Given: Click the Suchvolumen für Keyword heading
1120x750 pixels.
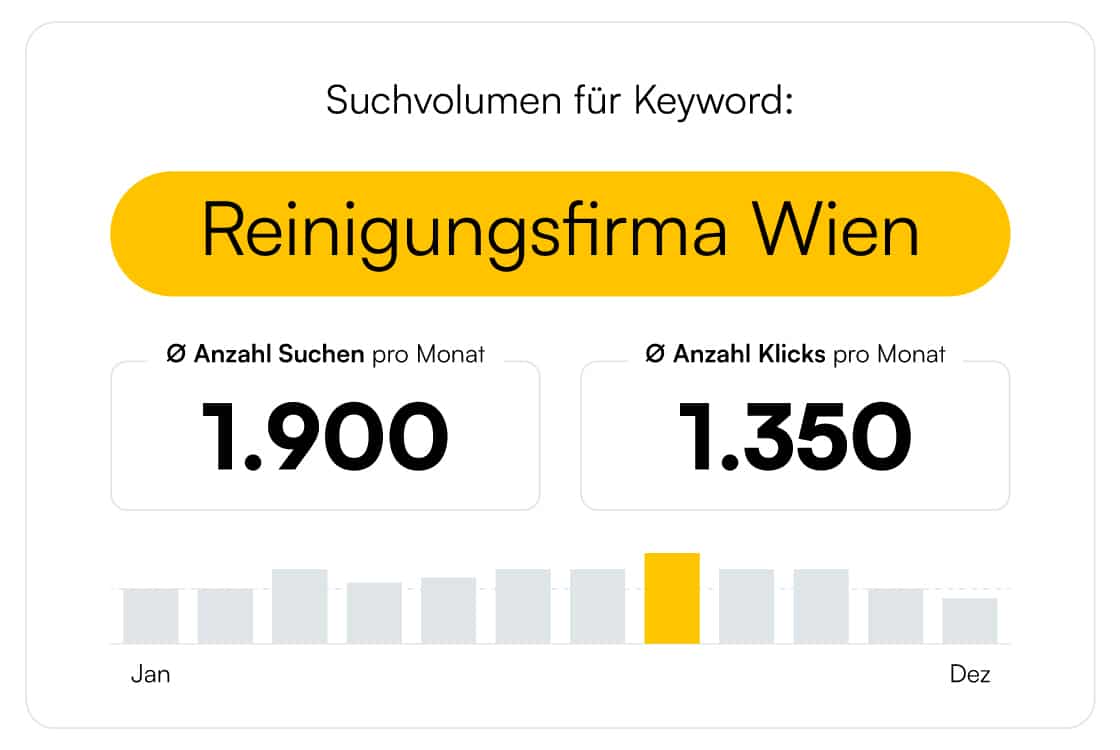Looking at the screenshot, I should click(560, 100).
